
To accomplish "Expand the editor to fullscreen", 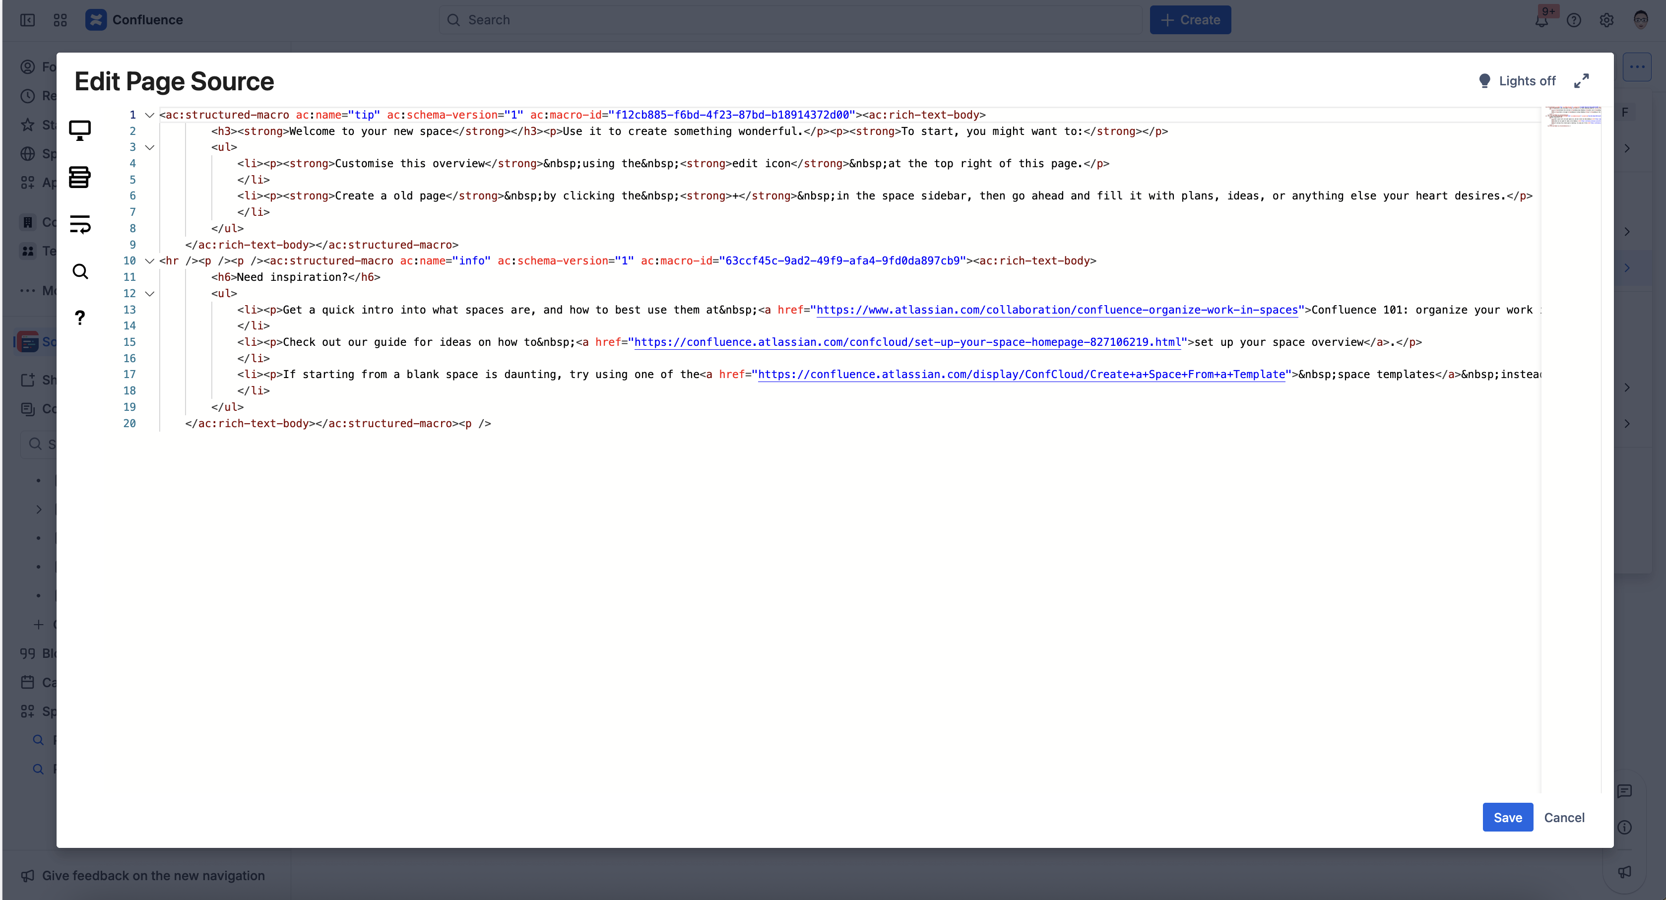I will click(1581, 81).
